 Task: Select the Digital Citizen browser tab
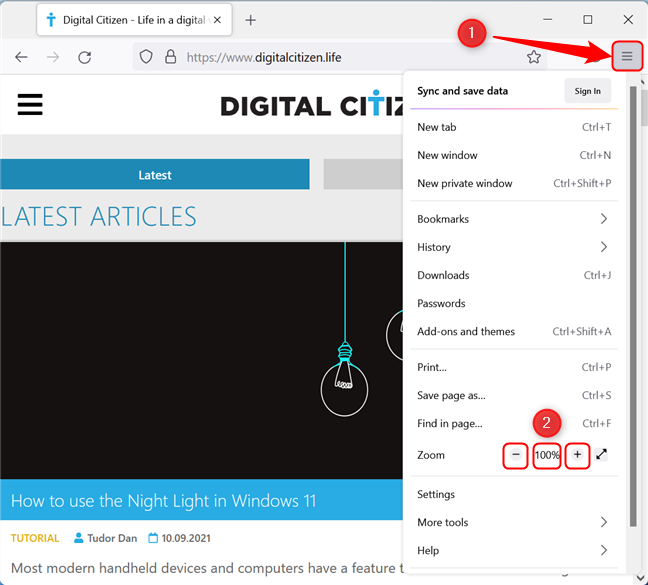(134, 20)
